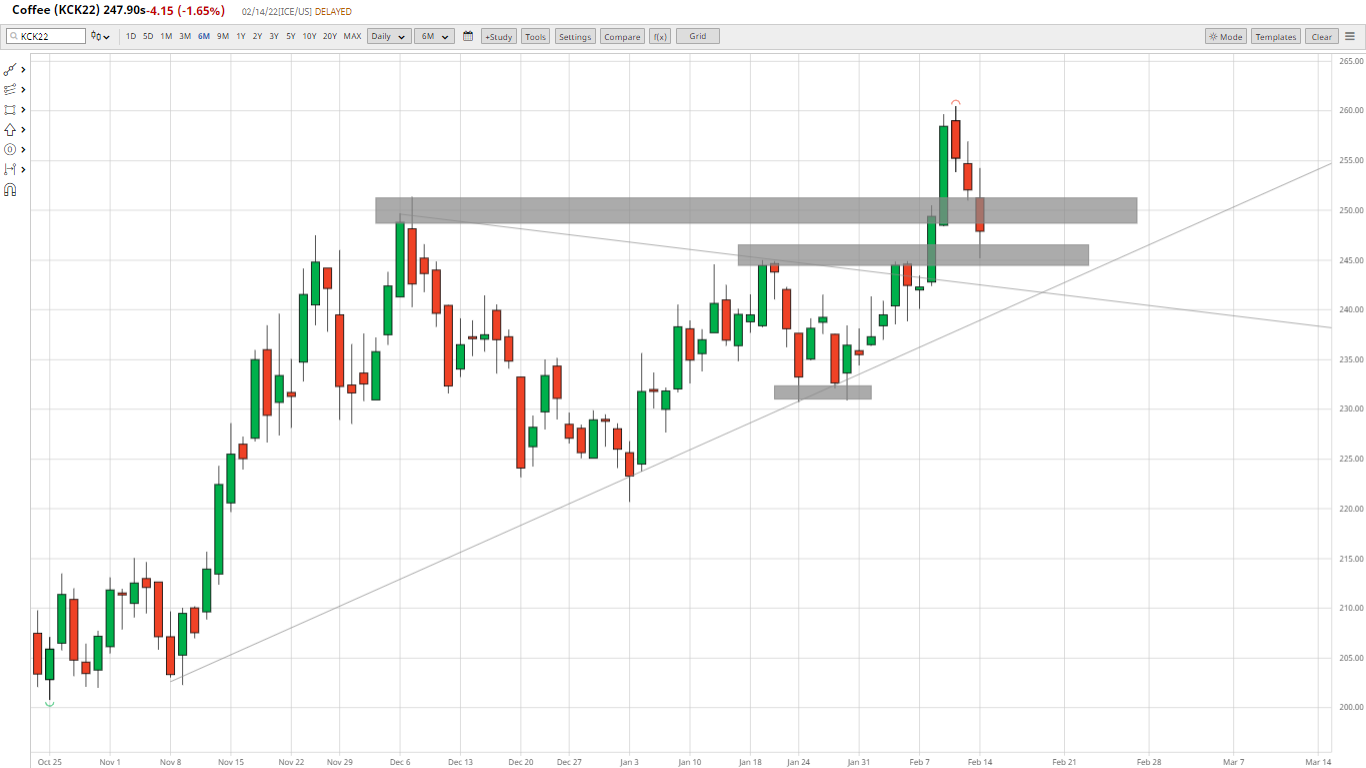Switch to the 1M time range
The image size is (1366, 768).
[166, 36]
